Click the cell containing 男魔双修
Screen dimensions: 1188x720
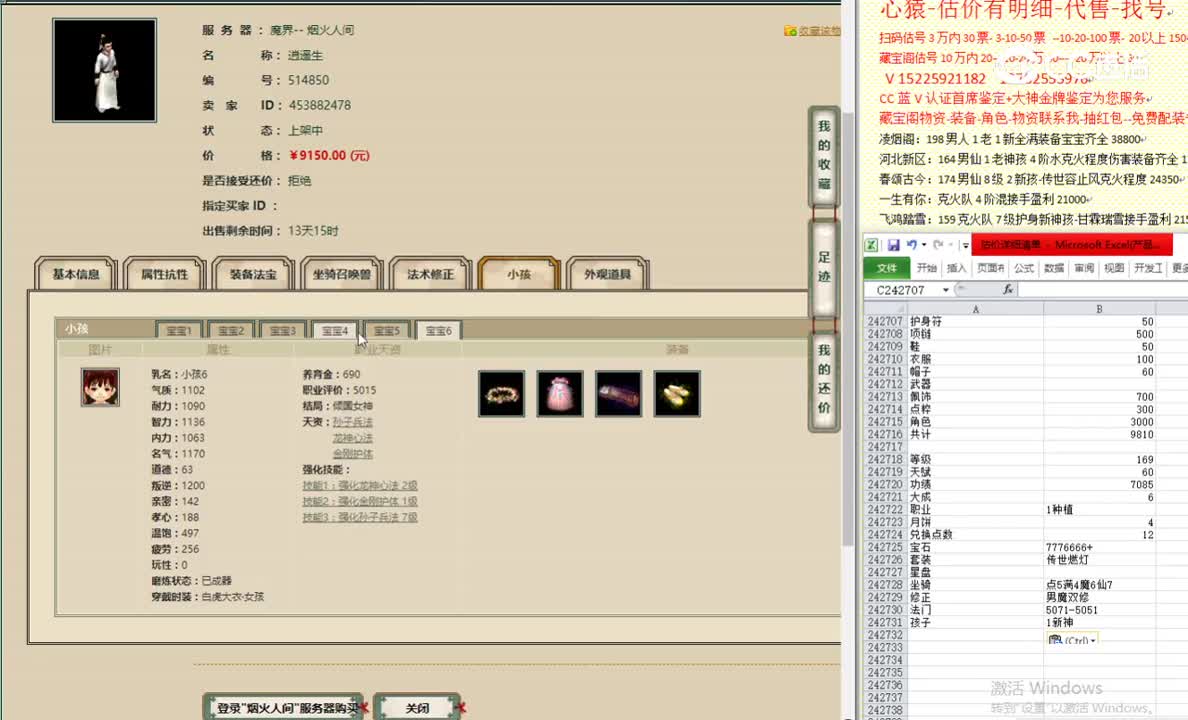click(x=1099, y=597)
